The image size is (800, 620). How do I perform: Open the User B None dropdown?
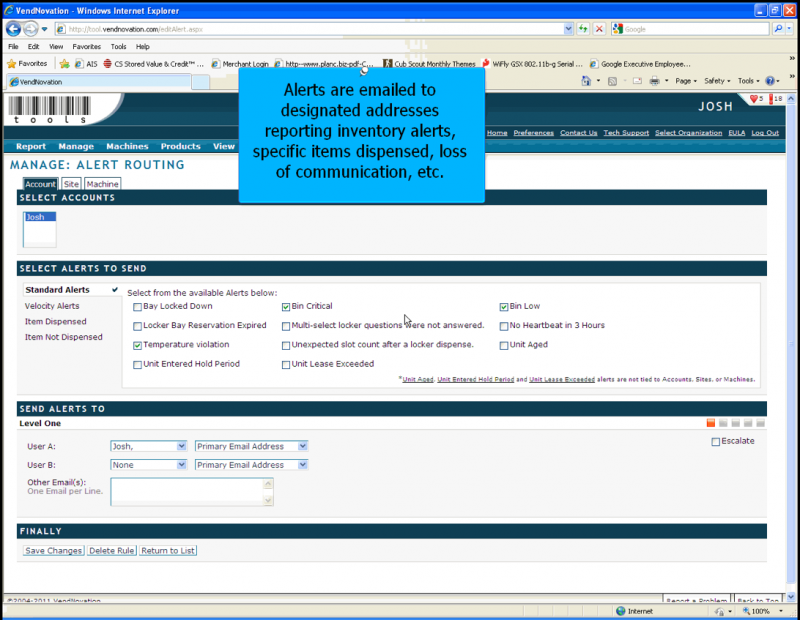pos(148,465)
